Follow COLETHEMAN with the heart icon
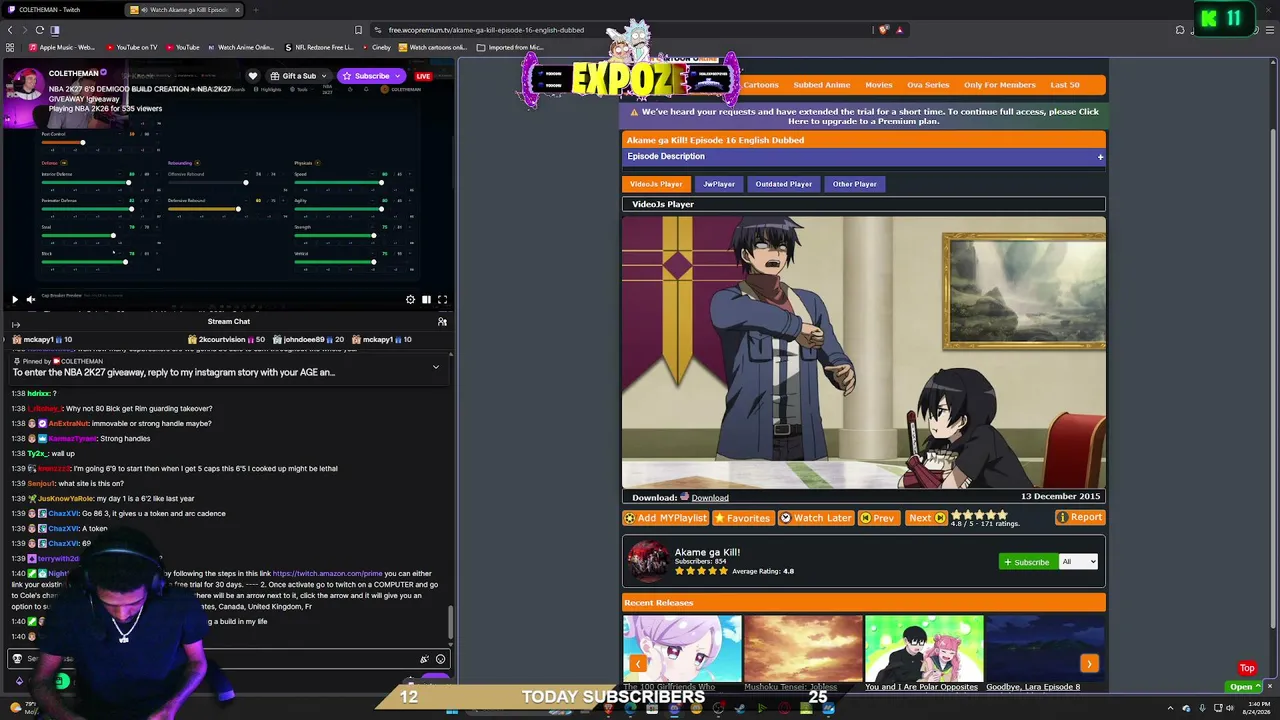Viewport: 1280px width, 720px height. coord(253,76)
